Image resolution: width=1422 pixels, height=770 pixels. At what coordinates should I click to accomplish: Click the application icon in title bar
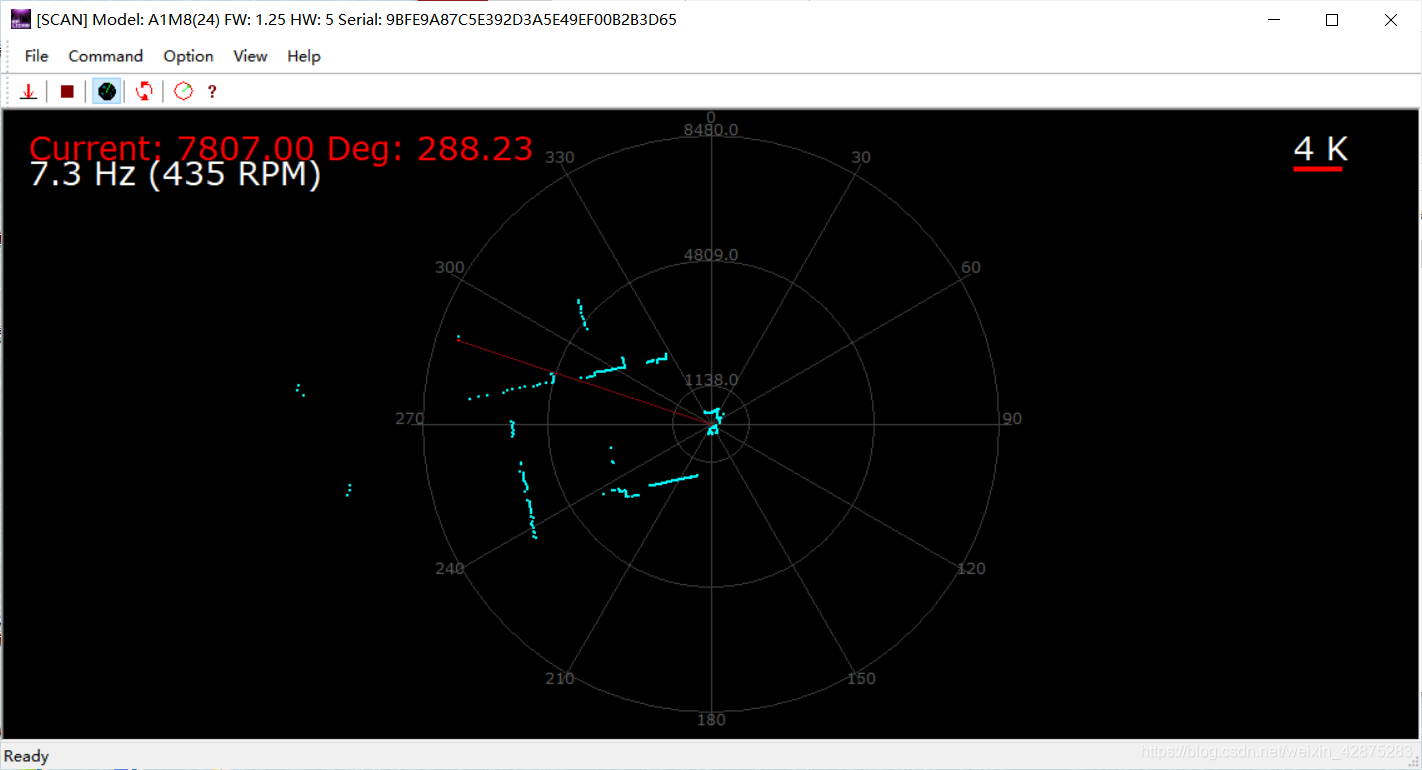click(x=20, y=19)
